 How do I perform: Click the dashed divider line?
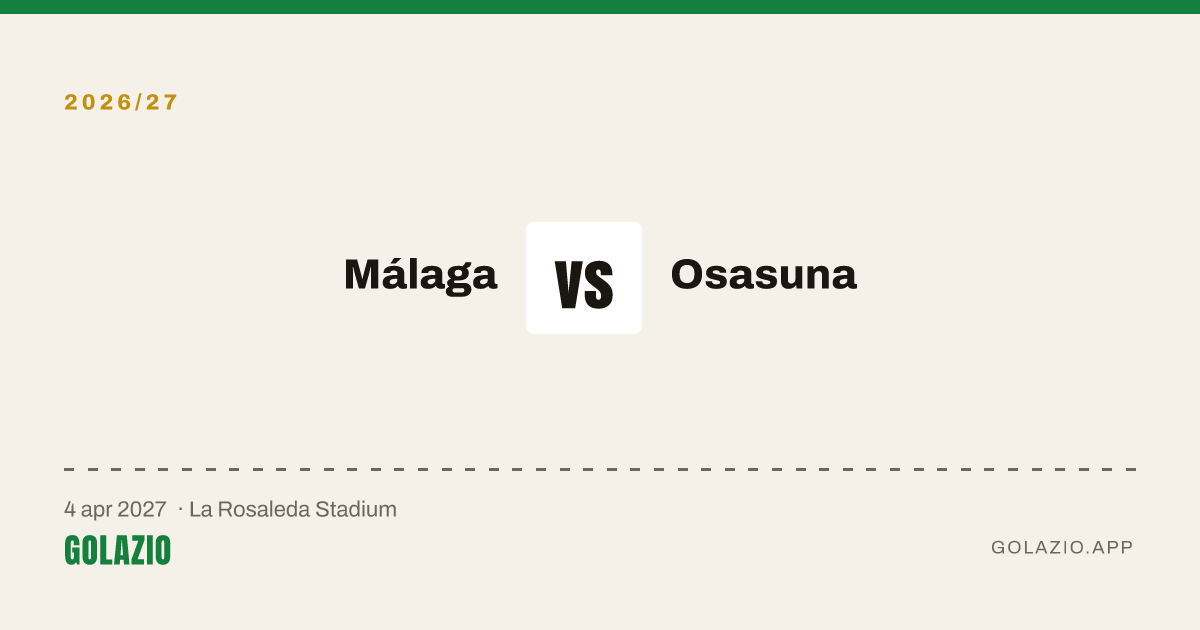600,468
